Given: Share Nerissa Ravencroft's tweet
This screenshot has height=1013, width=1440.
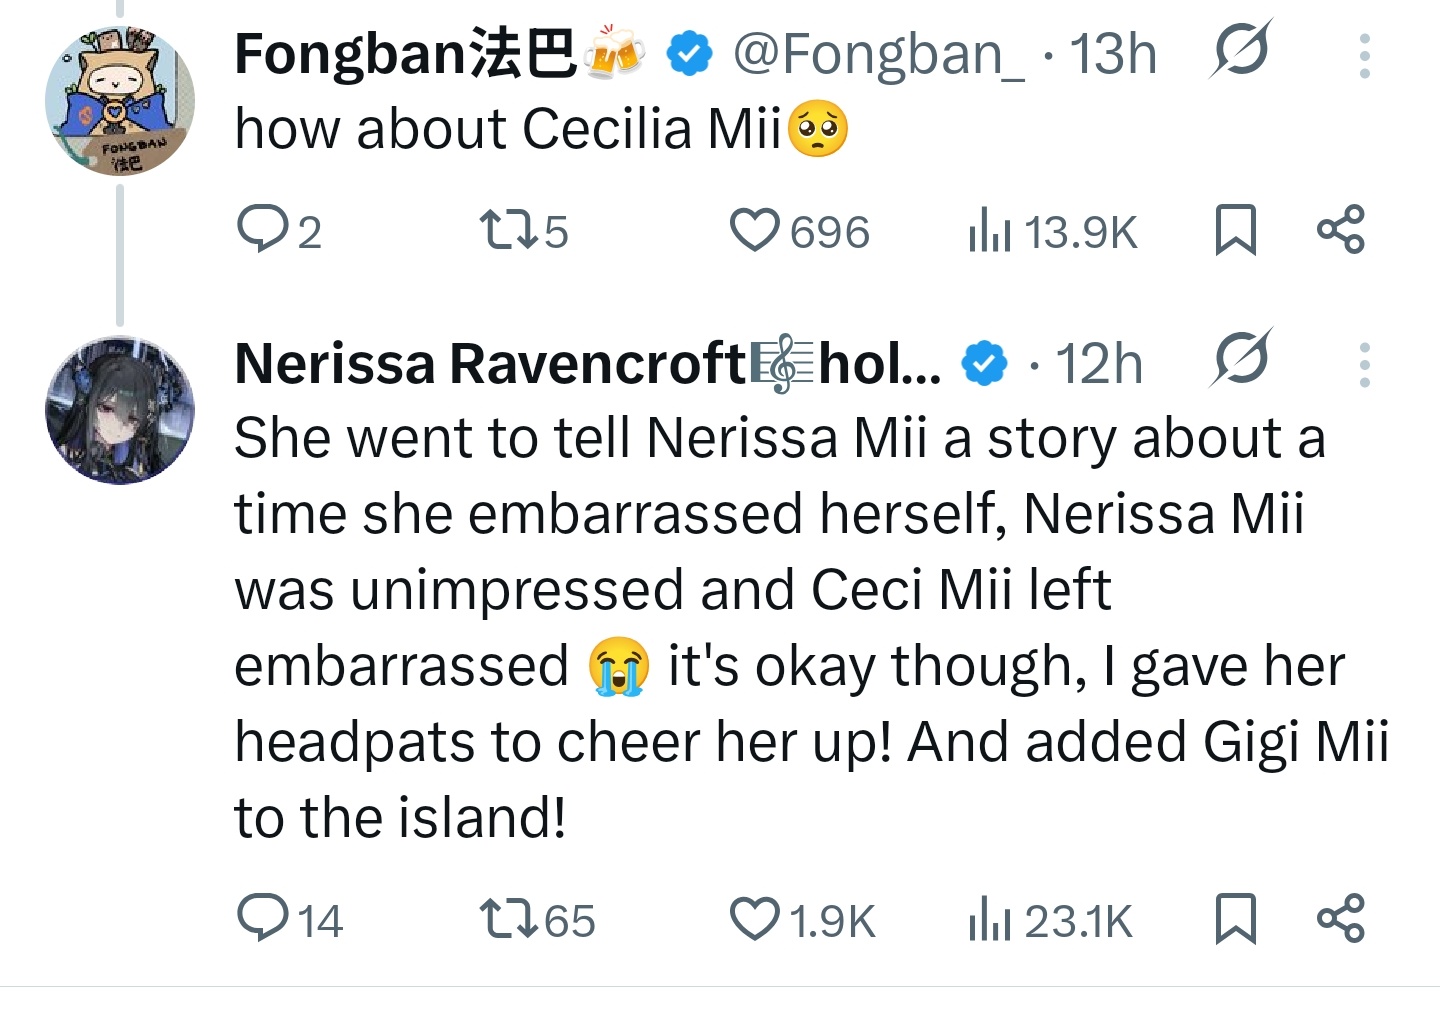Looking at the screenshot, I should [1340, 918].
